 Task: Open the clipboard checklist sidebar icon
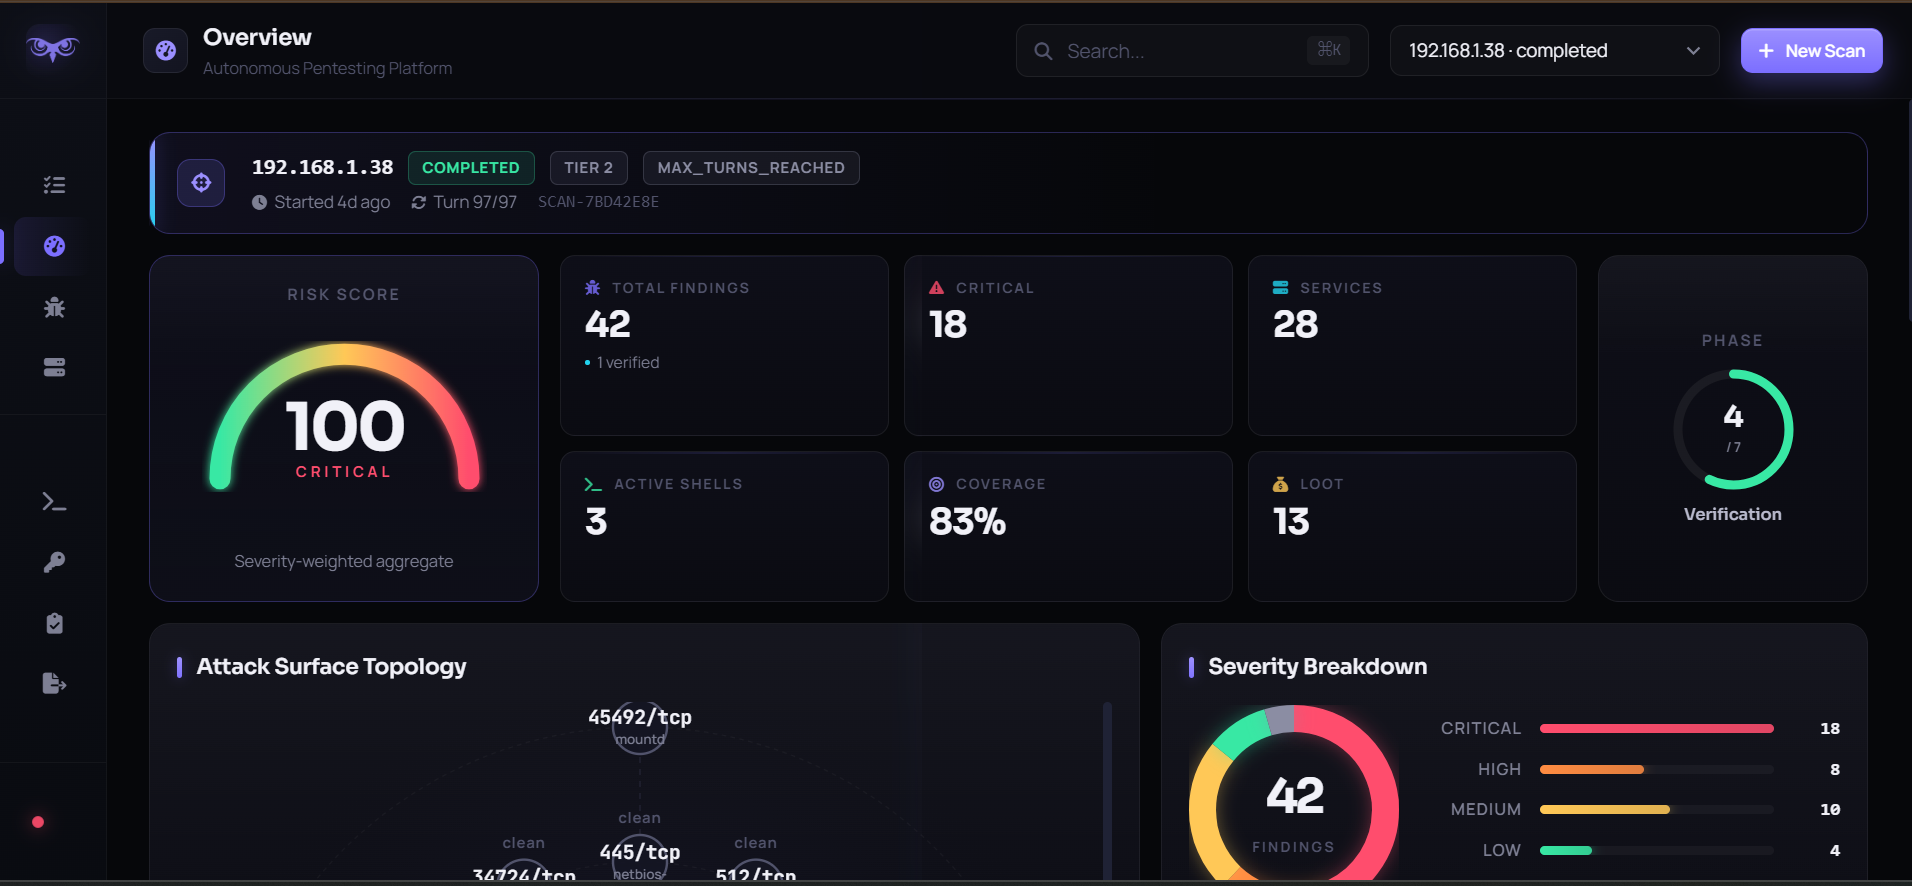pos(54,623)
